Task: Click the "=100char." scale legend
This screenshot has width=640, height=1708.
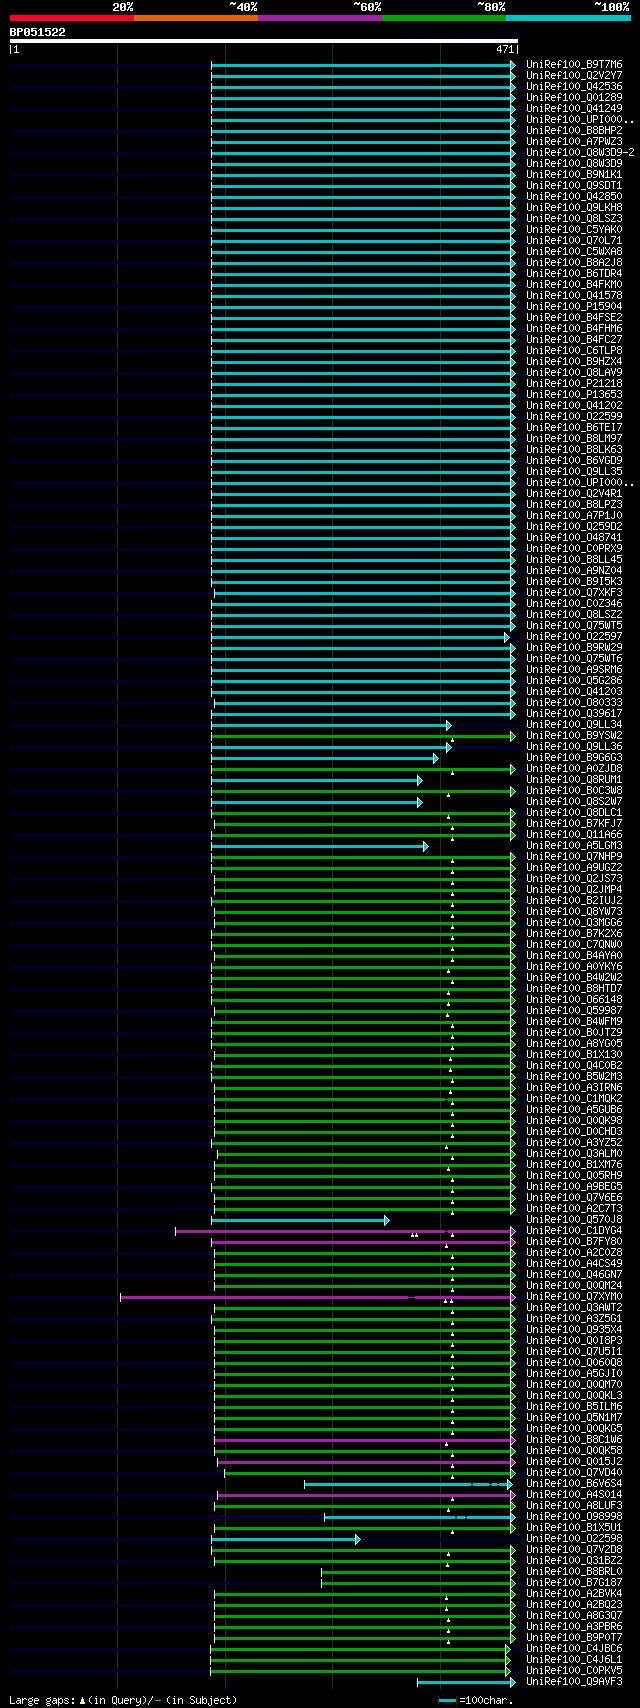Action: click(x=476, y=1700)
